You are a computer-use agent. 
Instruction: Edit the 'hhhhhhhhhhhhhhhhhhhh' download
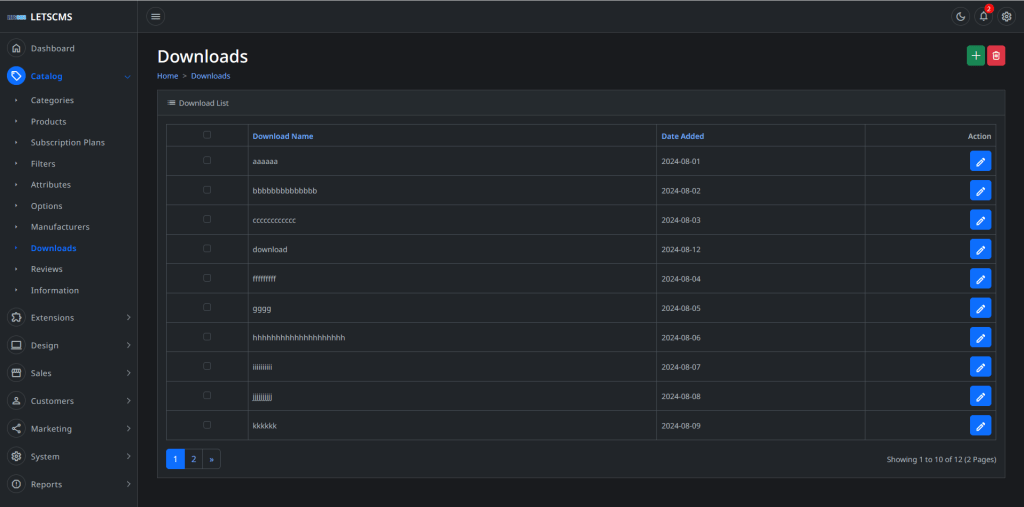coord(980,338)
